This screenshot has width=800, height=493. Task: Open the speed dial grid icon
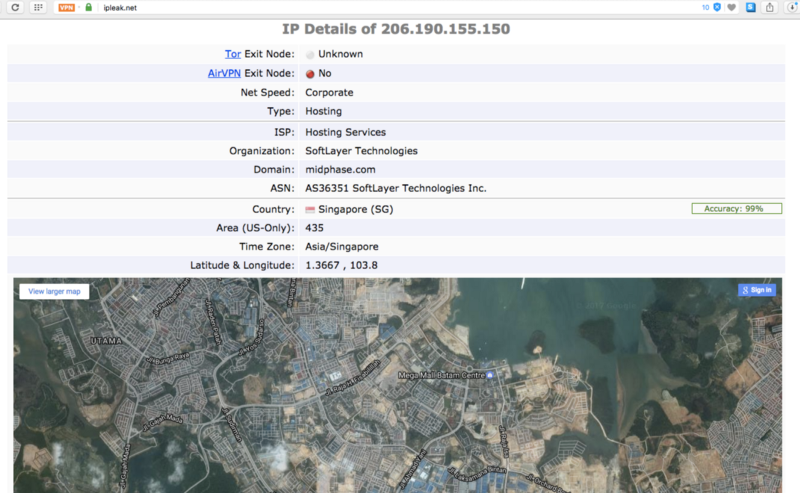tap(38, 7)
